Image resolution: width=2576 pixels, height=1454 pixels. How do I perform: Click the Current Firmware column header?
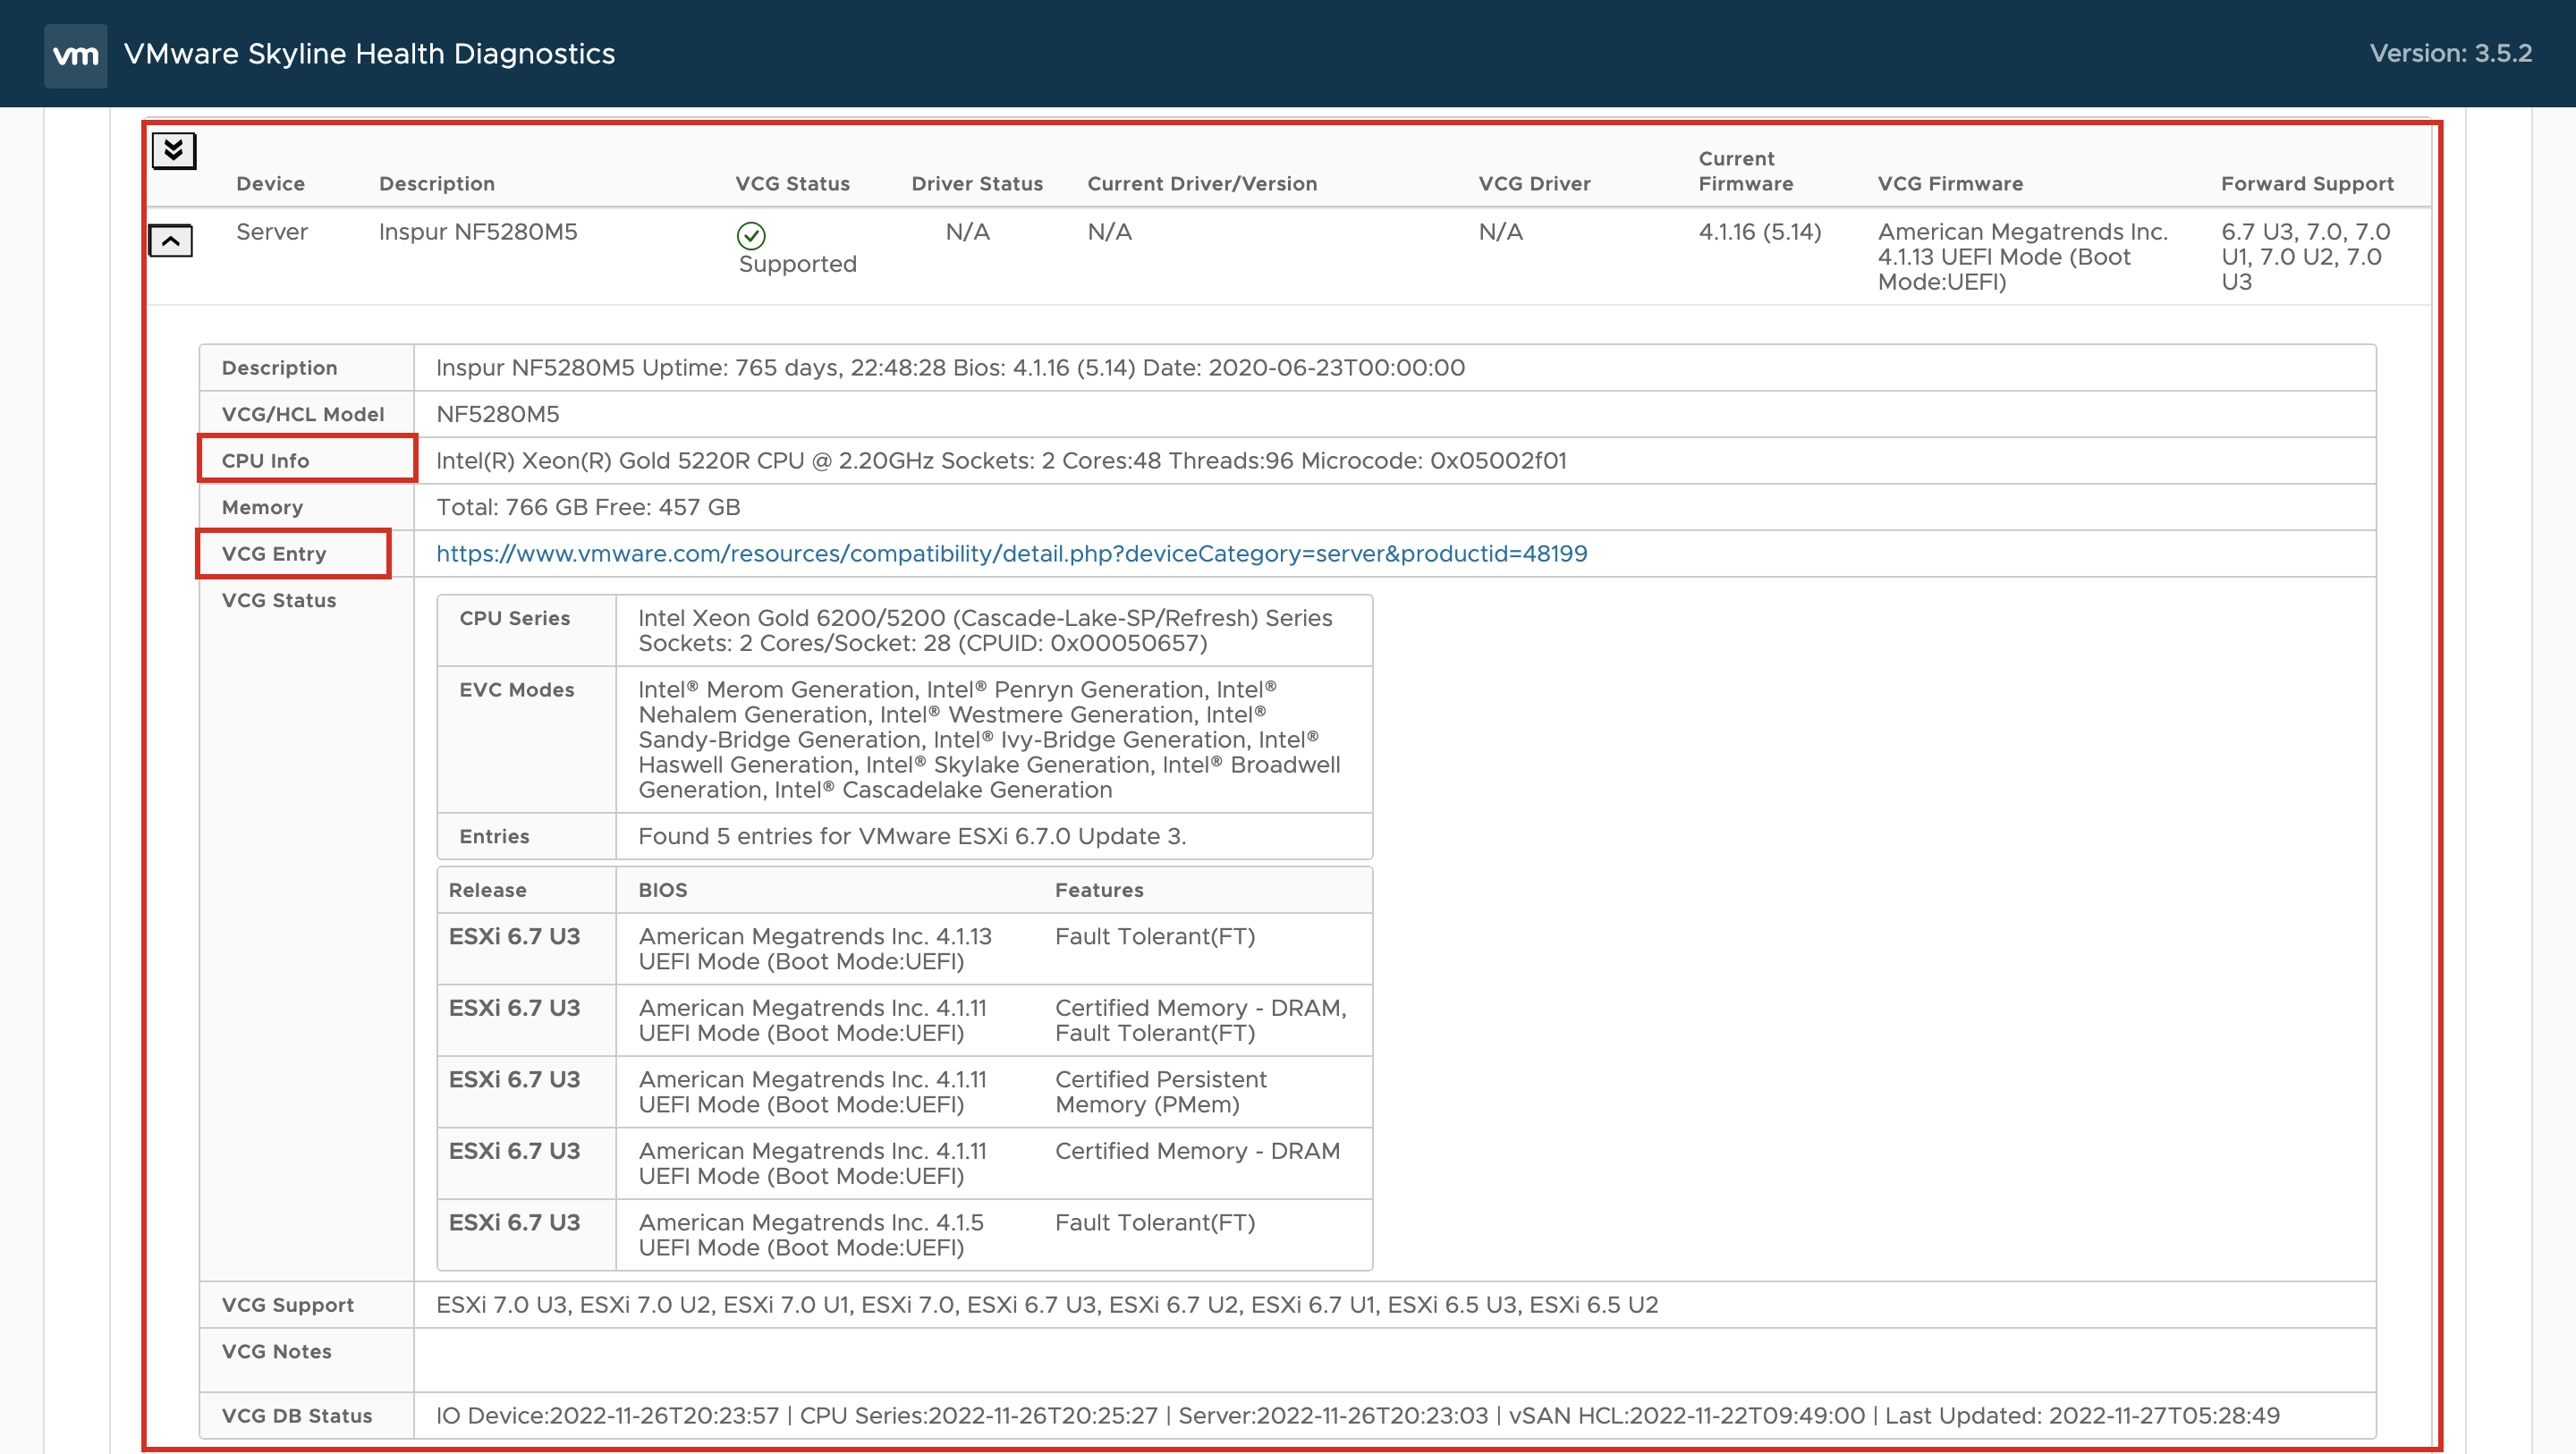[1745, 171]
